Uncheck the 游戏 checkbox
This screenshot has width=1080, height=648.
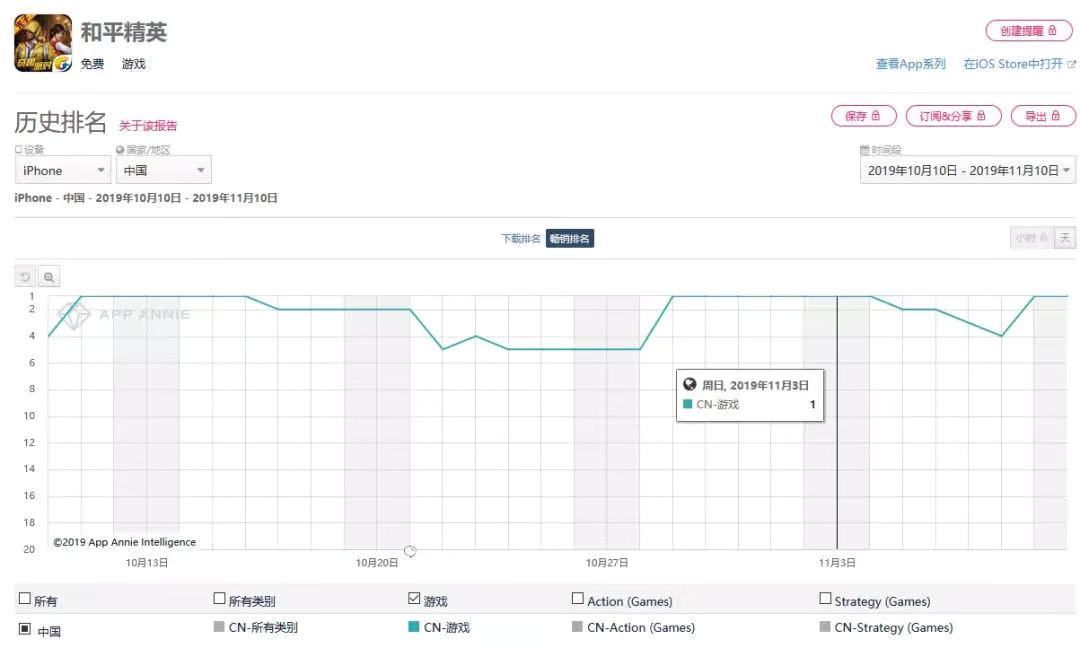[414, 598]
